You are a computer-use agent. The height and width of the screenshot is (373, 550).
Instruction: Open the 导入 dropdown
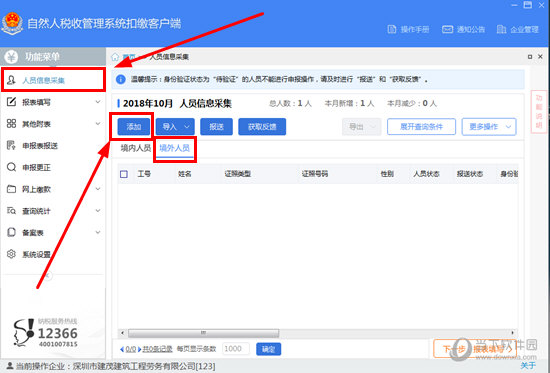point(175,126)
